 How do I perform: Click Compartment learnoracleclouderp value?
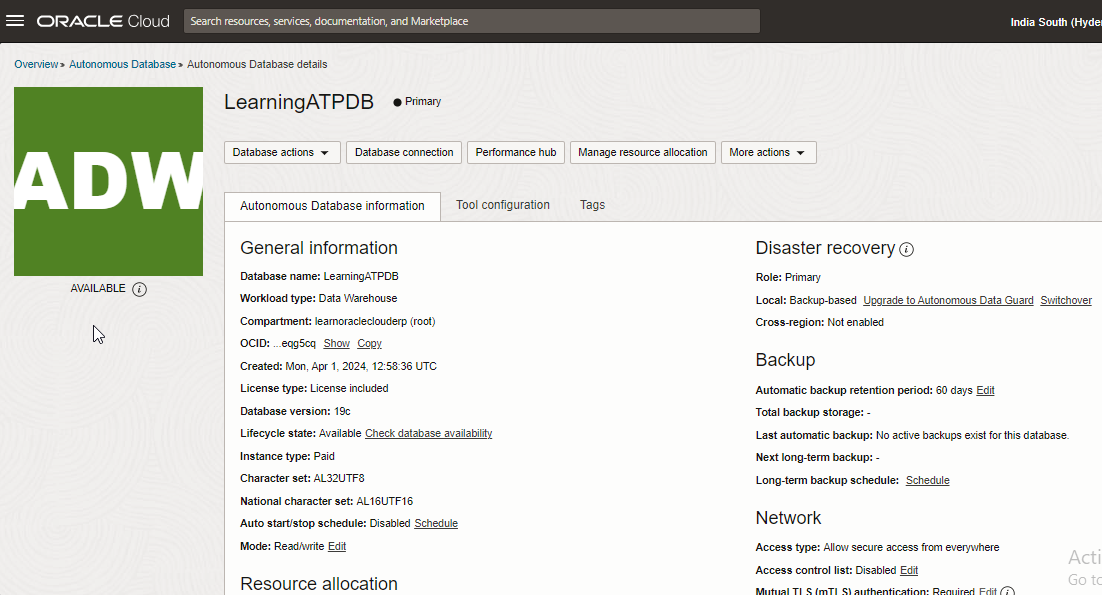(375, 321)
